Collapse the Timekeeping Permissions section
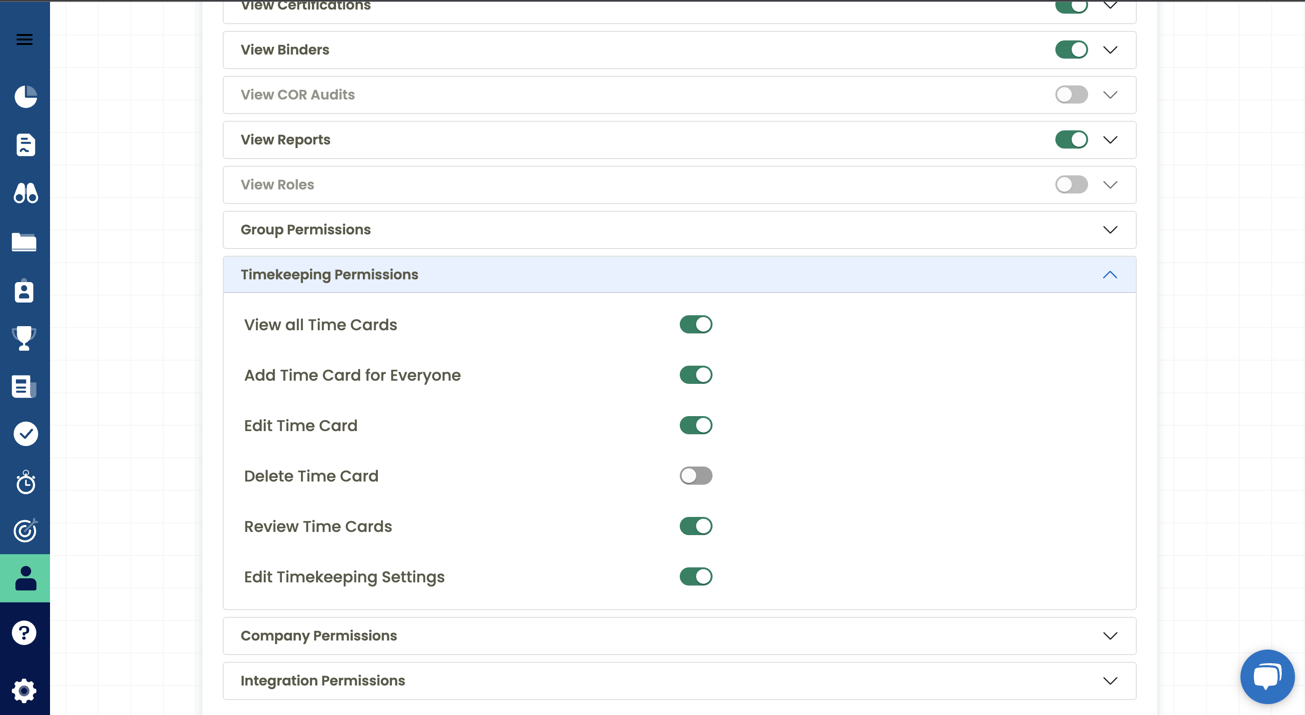This screenshot has height=715, width=1305. pos(1109,274)
